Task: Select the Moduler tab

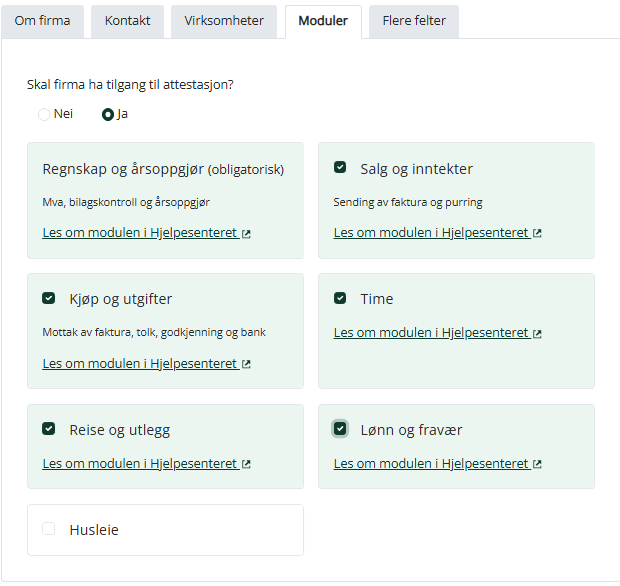Action: pyautogui.click(x=323, y=21)
